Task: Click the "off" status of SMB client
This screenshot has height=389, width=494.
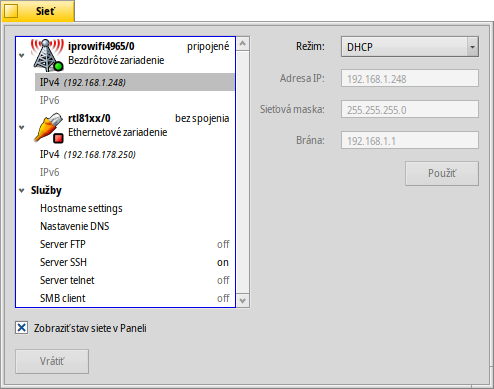Action: (x=223, y=298)
